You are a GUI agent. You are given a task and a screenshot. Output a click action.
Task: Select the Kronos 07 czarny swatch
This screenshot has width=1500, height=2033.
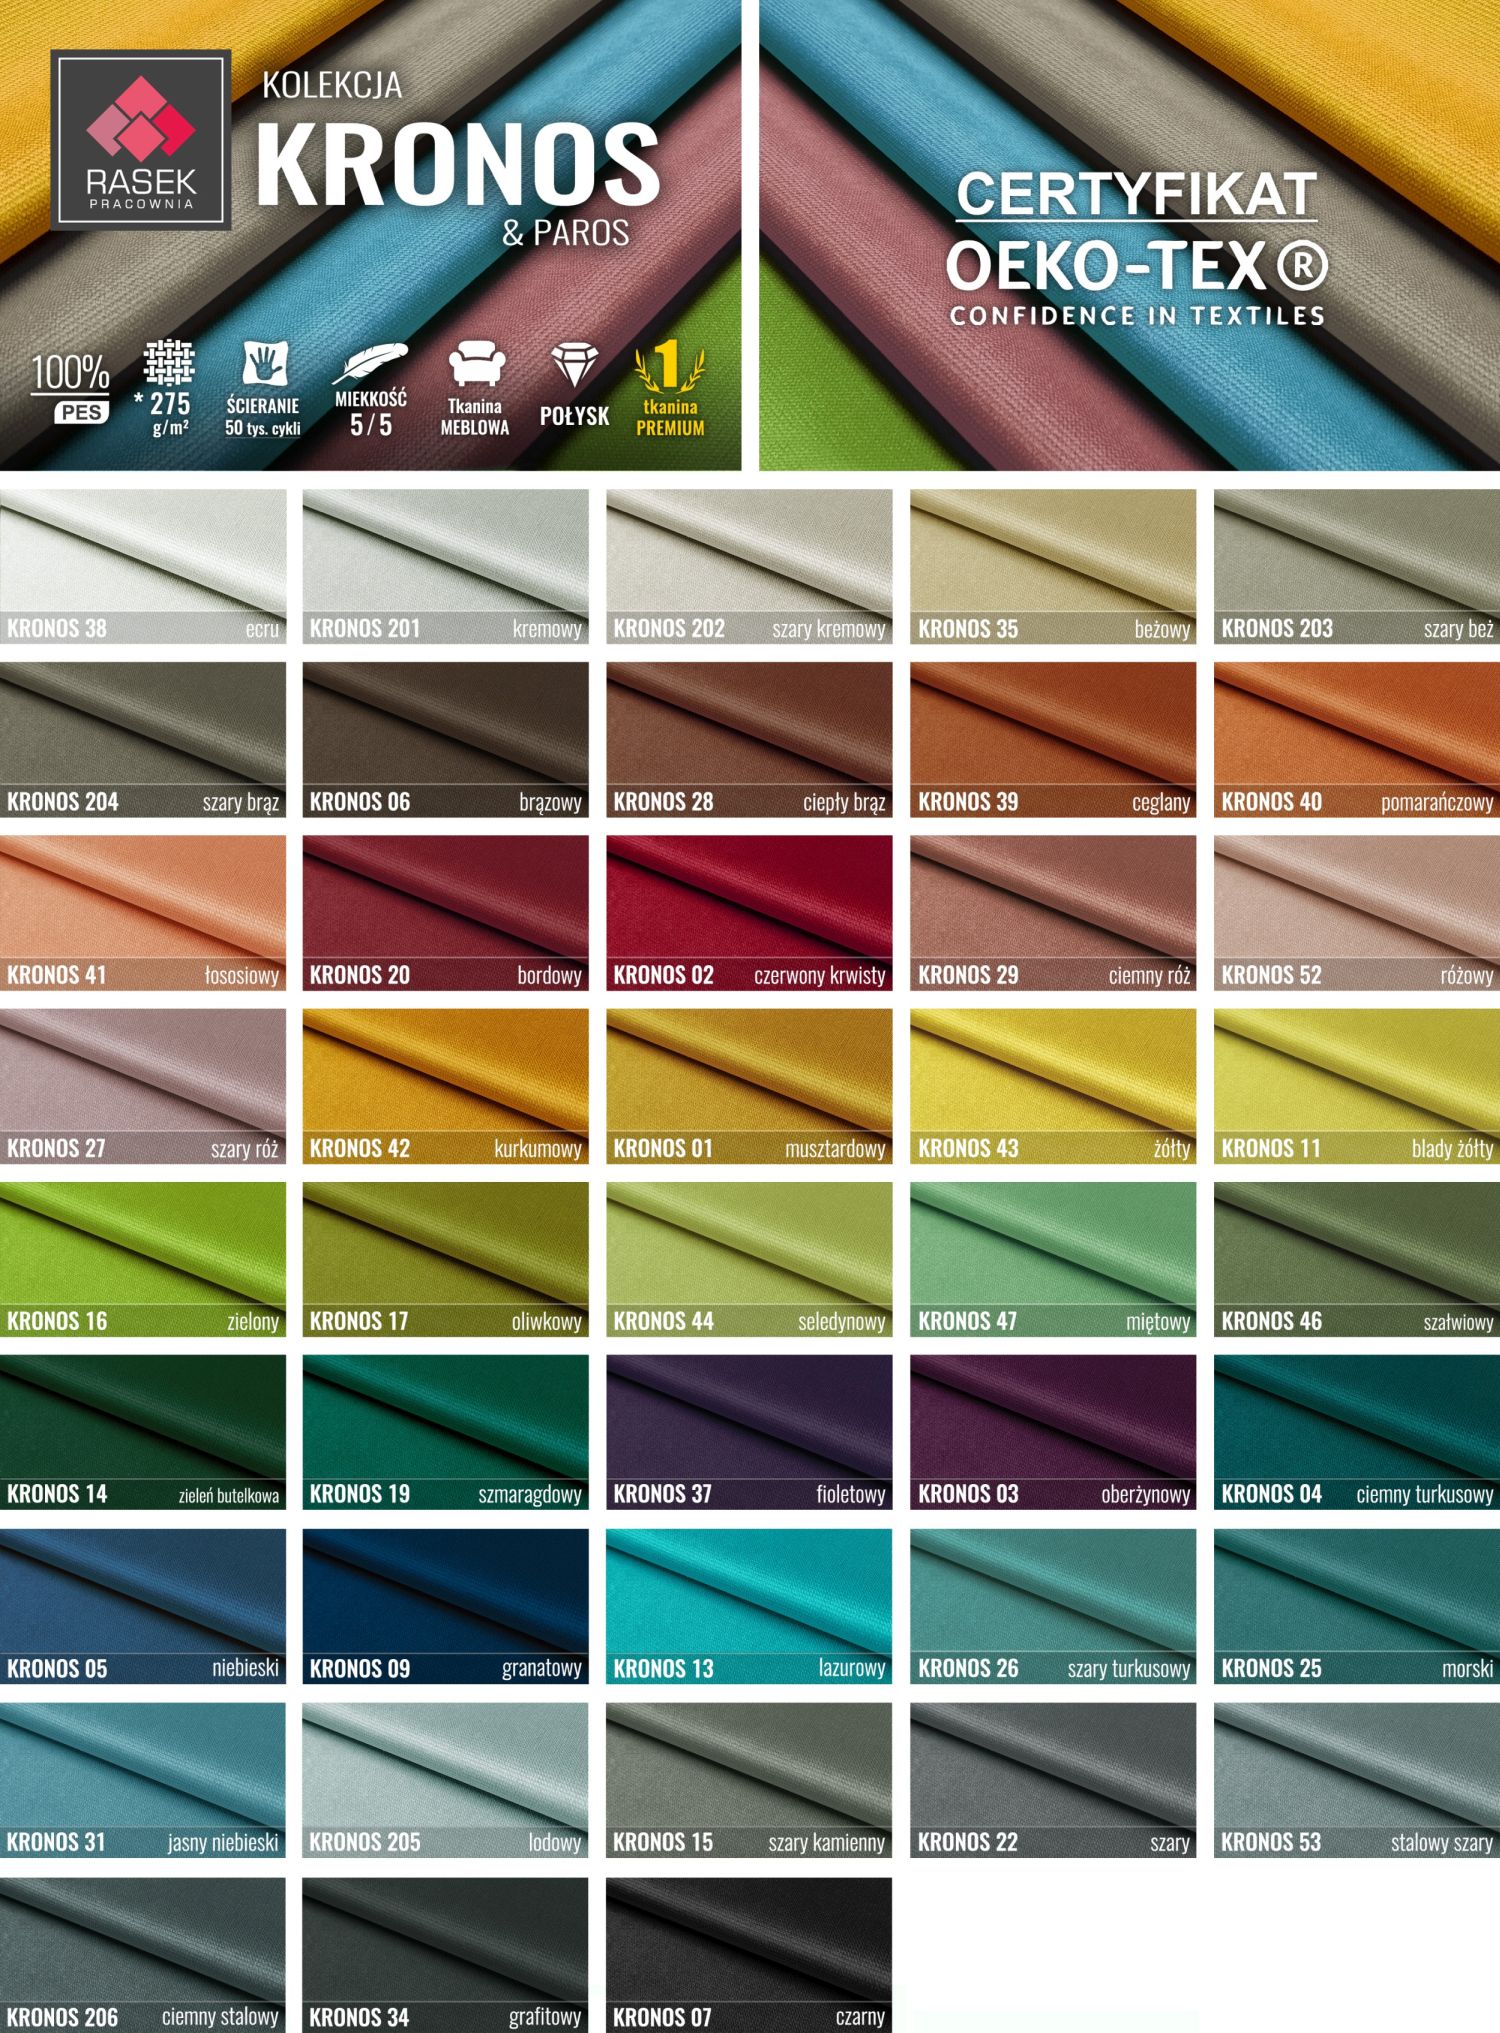point(750,1954)
